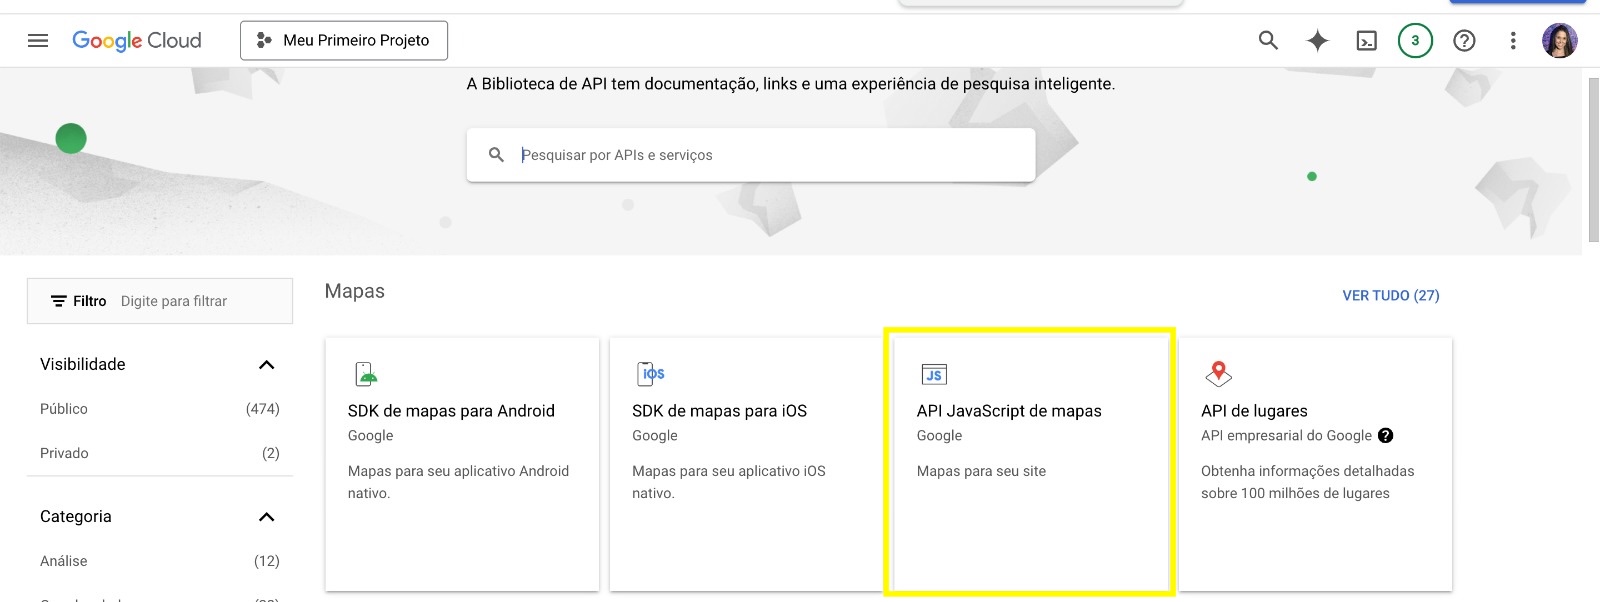Image resolution: width=1600 pixels, height=602 pixels.
Task: Click the magnifier inside the API search box
Action: (x=496, y=155)
